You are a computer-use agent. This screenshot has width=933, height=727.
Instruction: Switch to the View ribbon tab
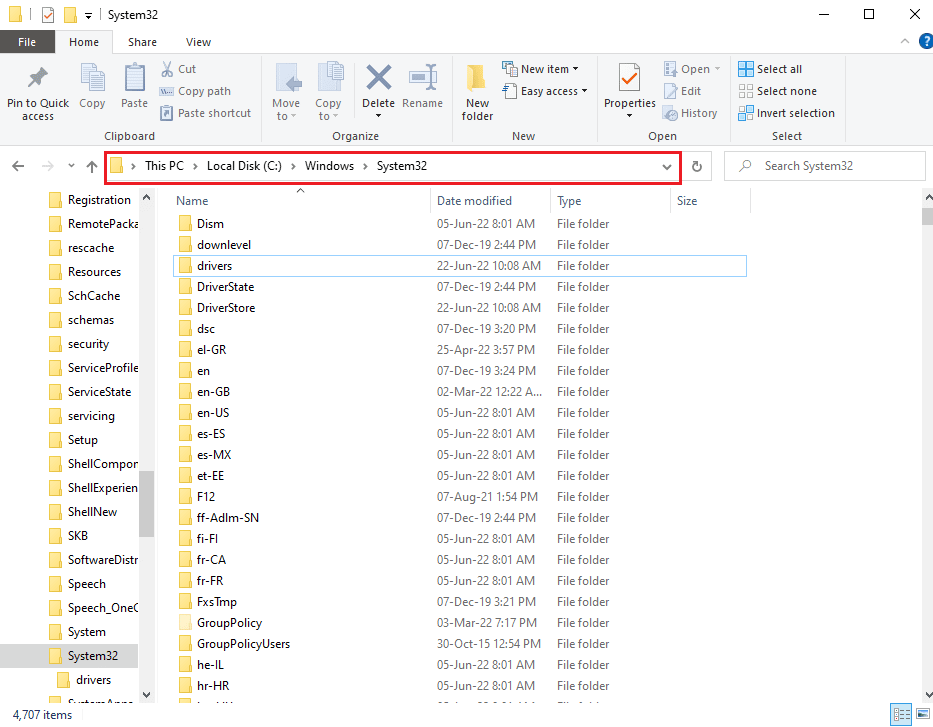pos(198,42)
